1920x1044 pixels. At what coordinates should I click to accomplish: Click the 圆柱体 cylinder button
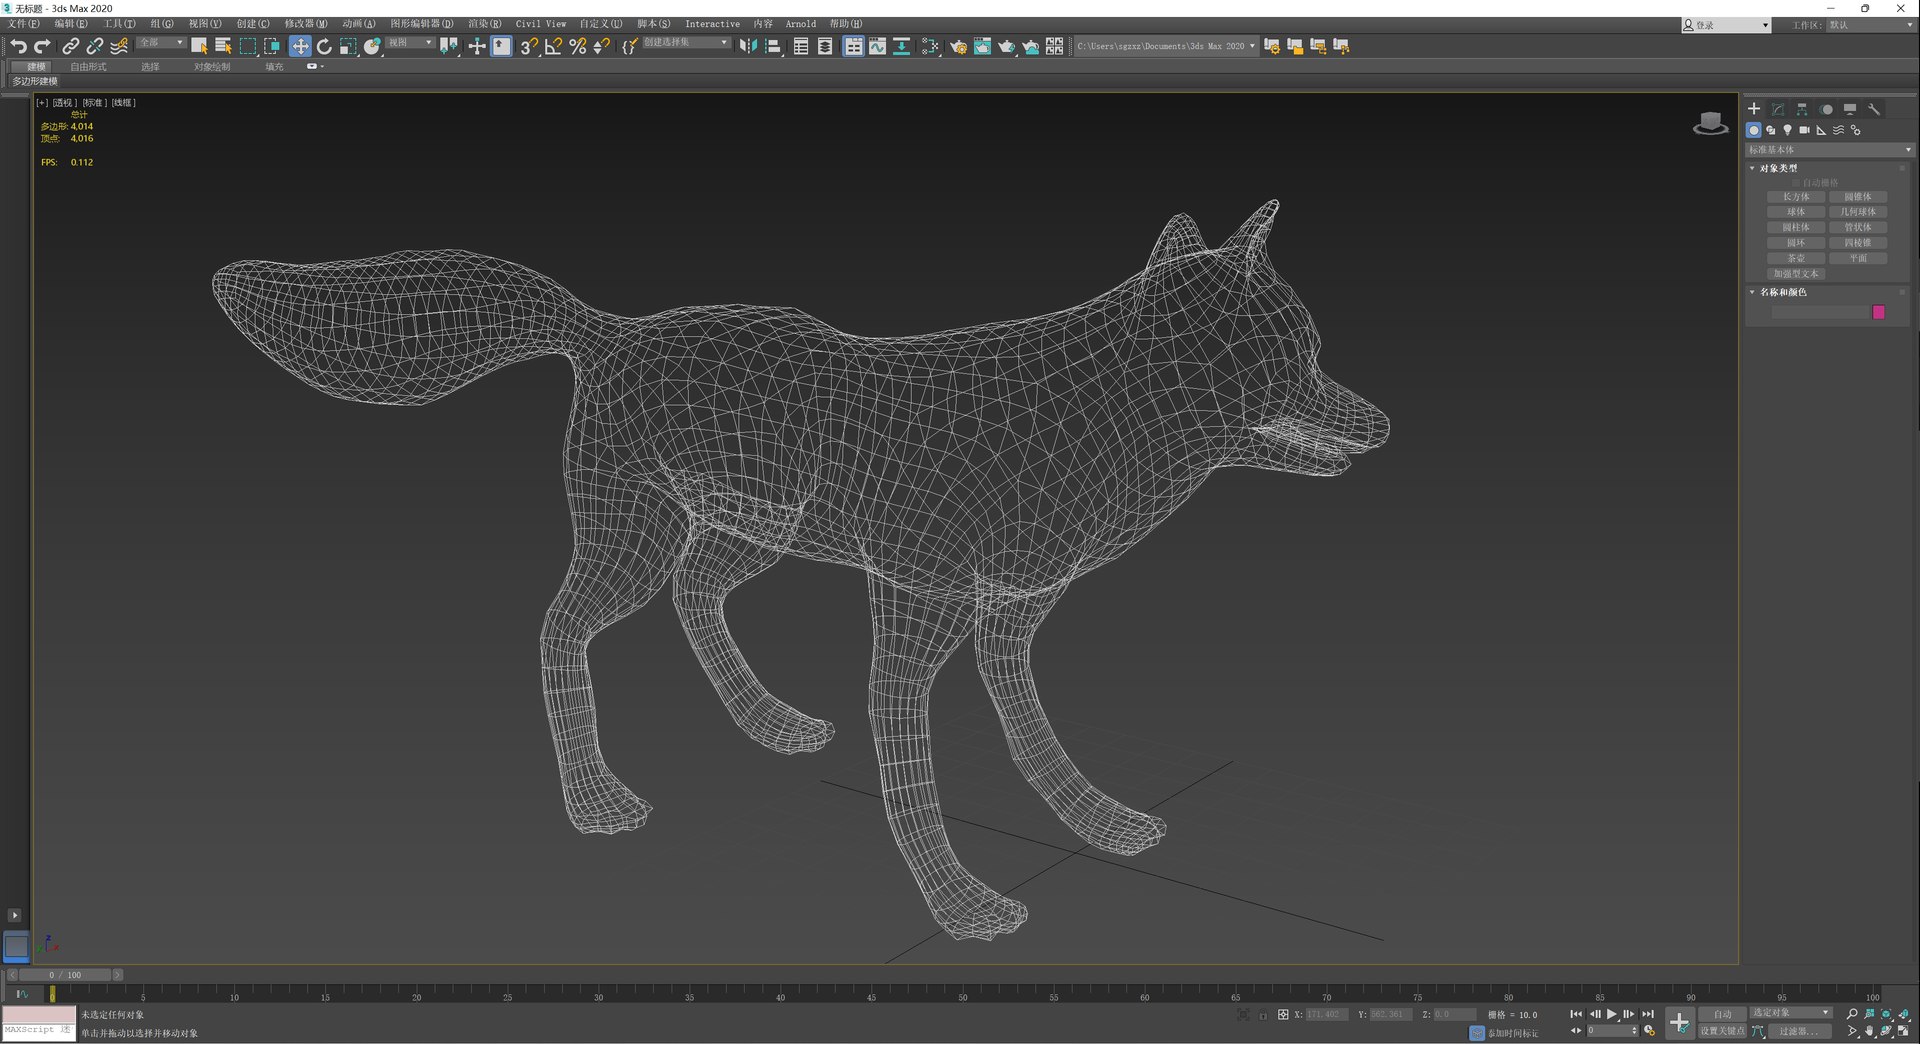tap(1796, 227)
